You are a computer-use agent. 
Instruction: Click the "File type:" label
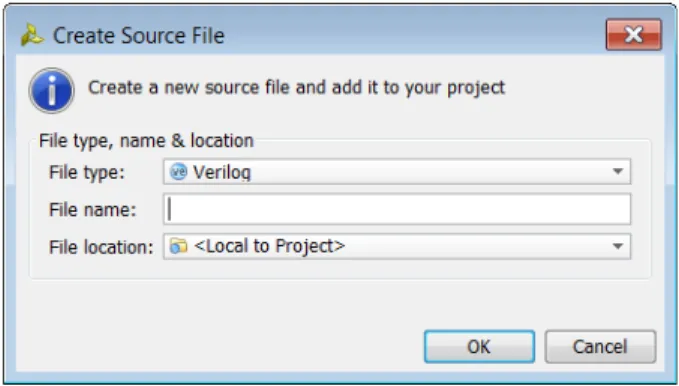click(87, 172)
